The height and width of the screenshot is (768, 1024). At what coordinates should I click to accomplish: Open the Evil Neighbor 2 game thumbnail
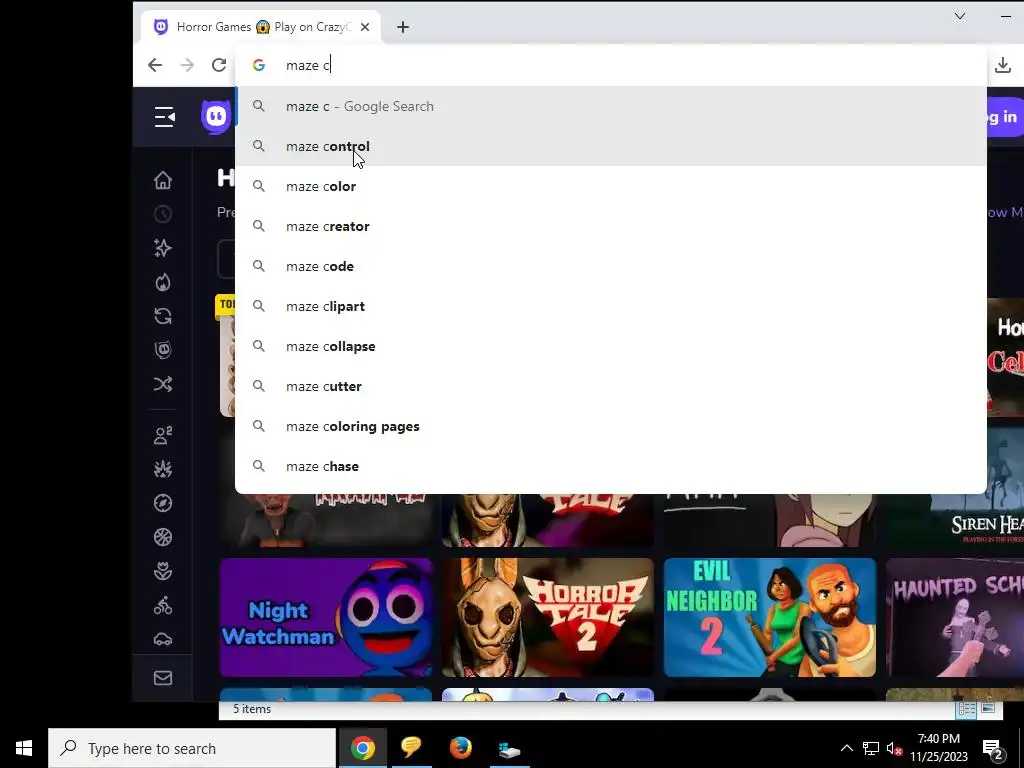coord(770,617)
